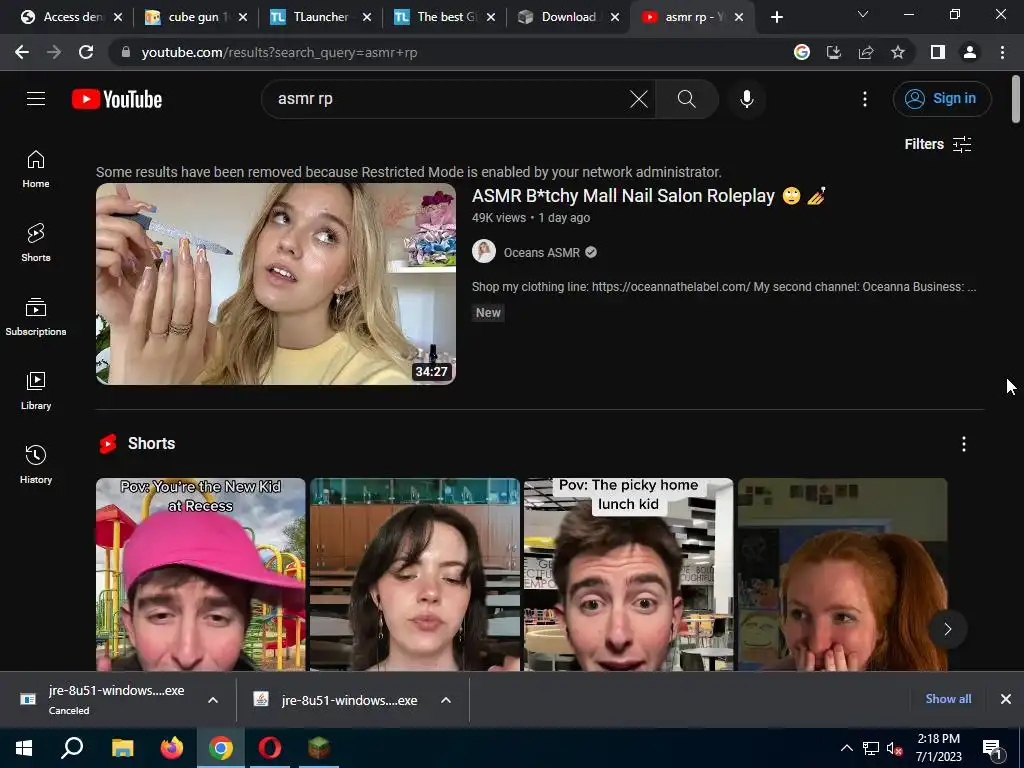Click the install app icon in address bar

pyautogui.click(x=833, y=52)
